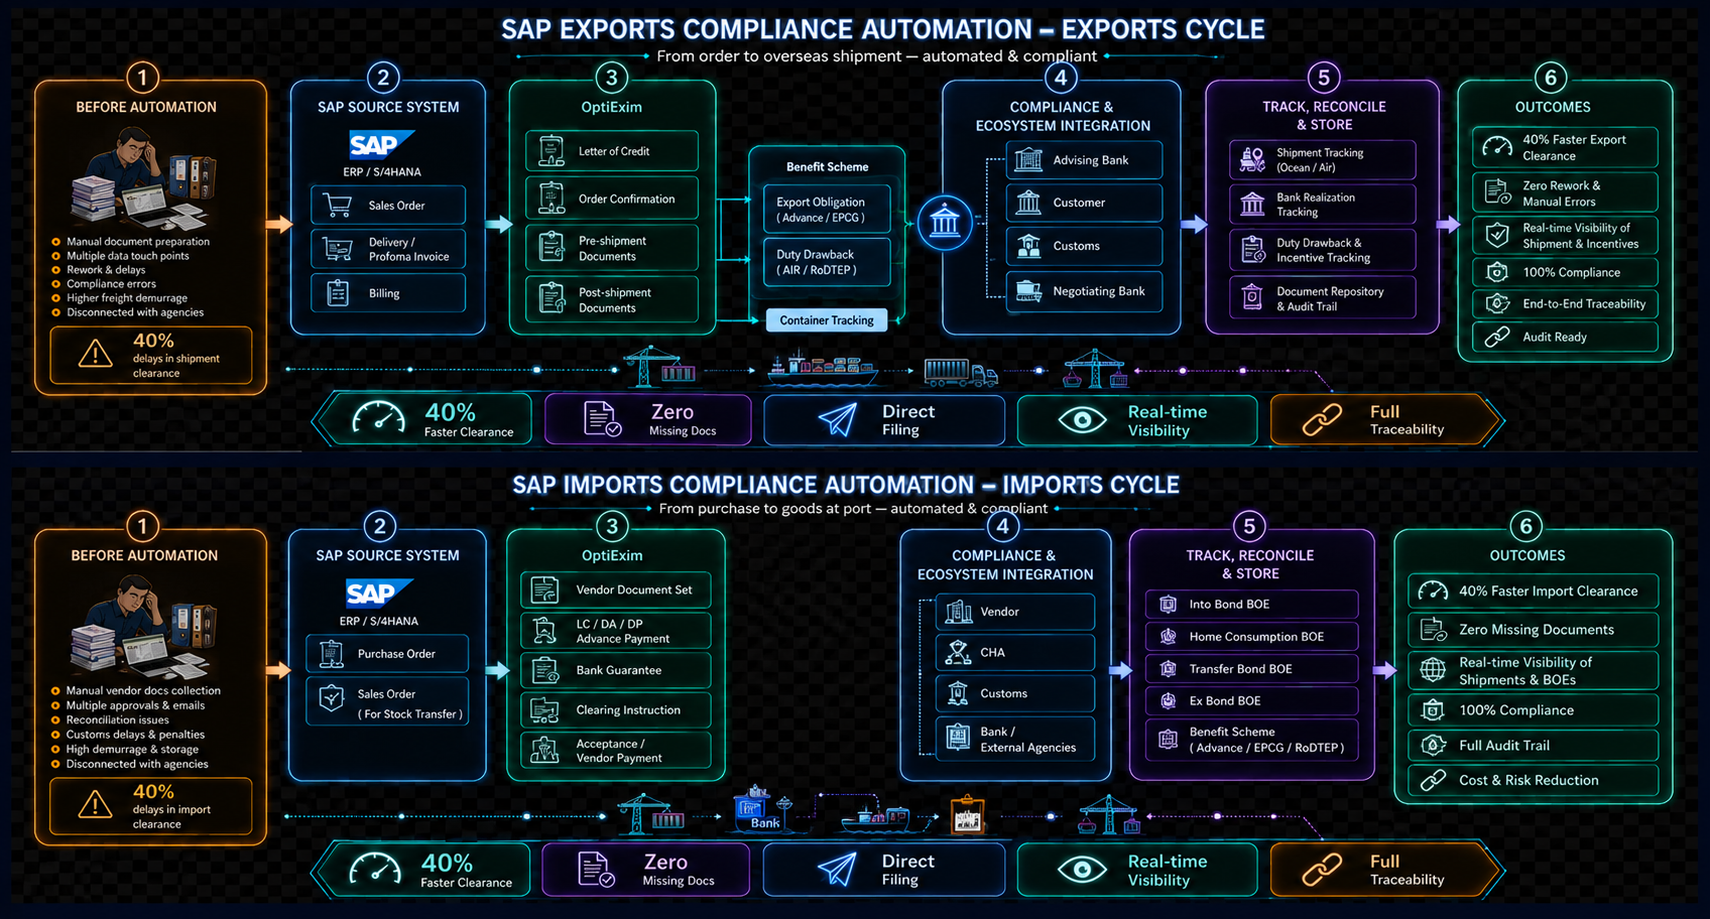
Task: Click the gauge icon beside 40% Faster Export Clearance
Action: click(1497, 147)
